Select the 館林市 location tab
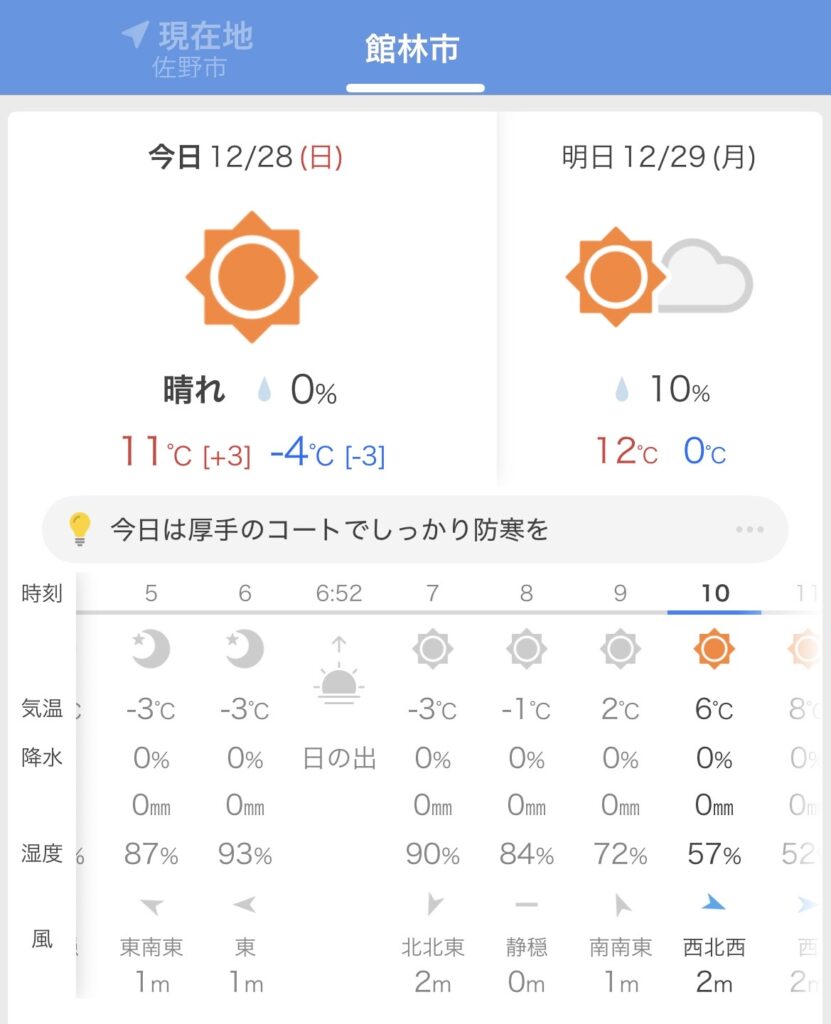The image size is (831, 1024). [412, 50]
